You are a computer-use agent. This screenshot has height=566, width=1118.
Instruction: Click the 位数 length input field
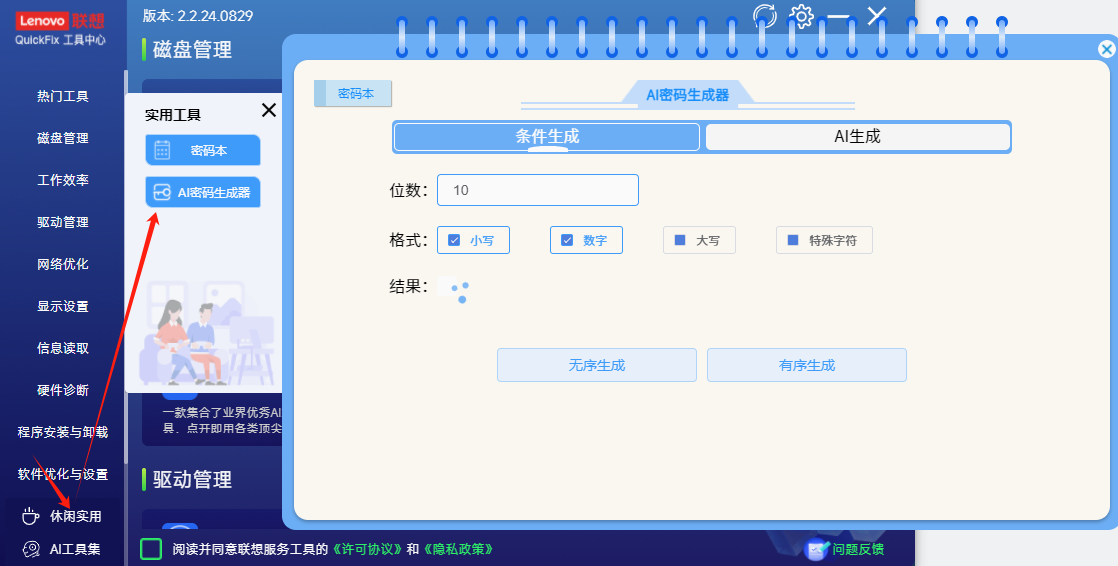537,190
